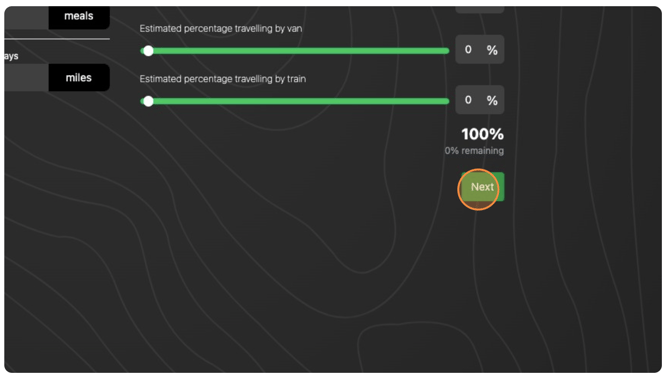
Task: Click the '0% remaining' text
Action: point(474,150)
